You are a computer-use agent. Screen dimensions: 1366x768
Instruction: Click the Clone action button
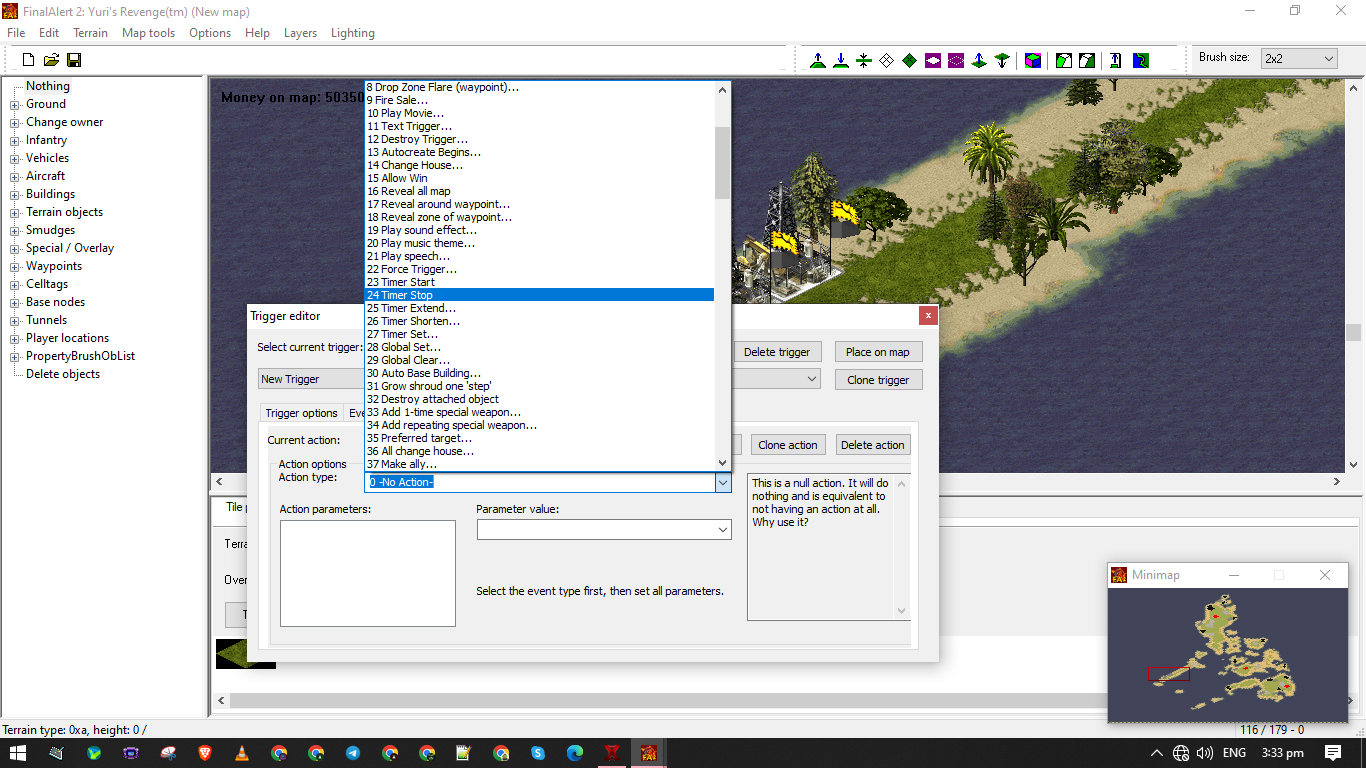click(788, 445)
